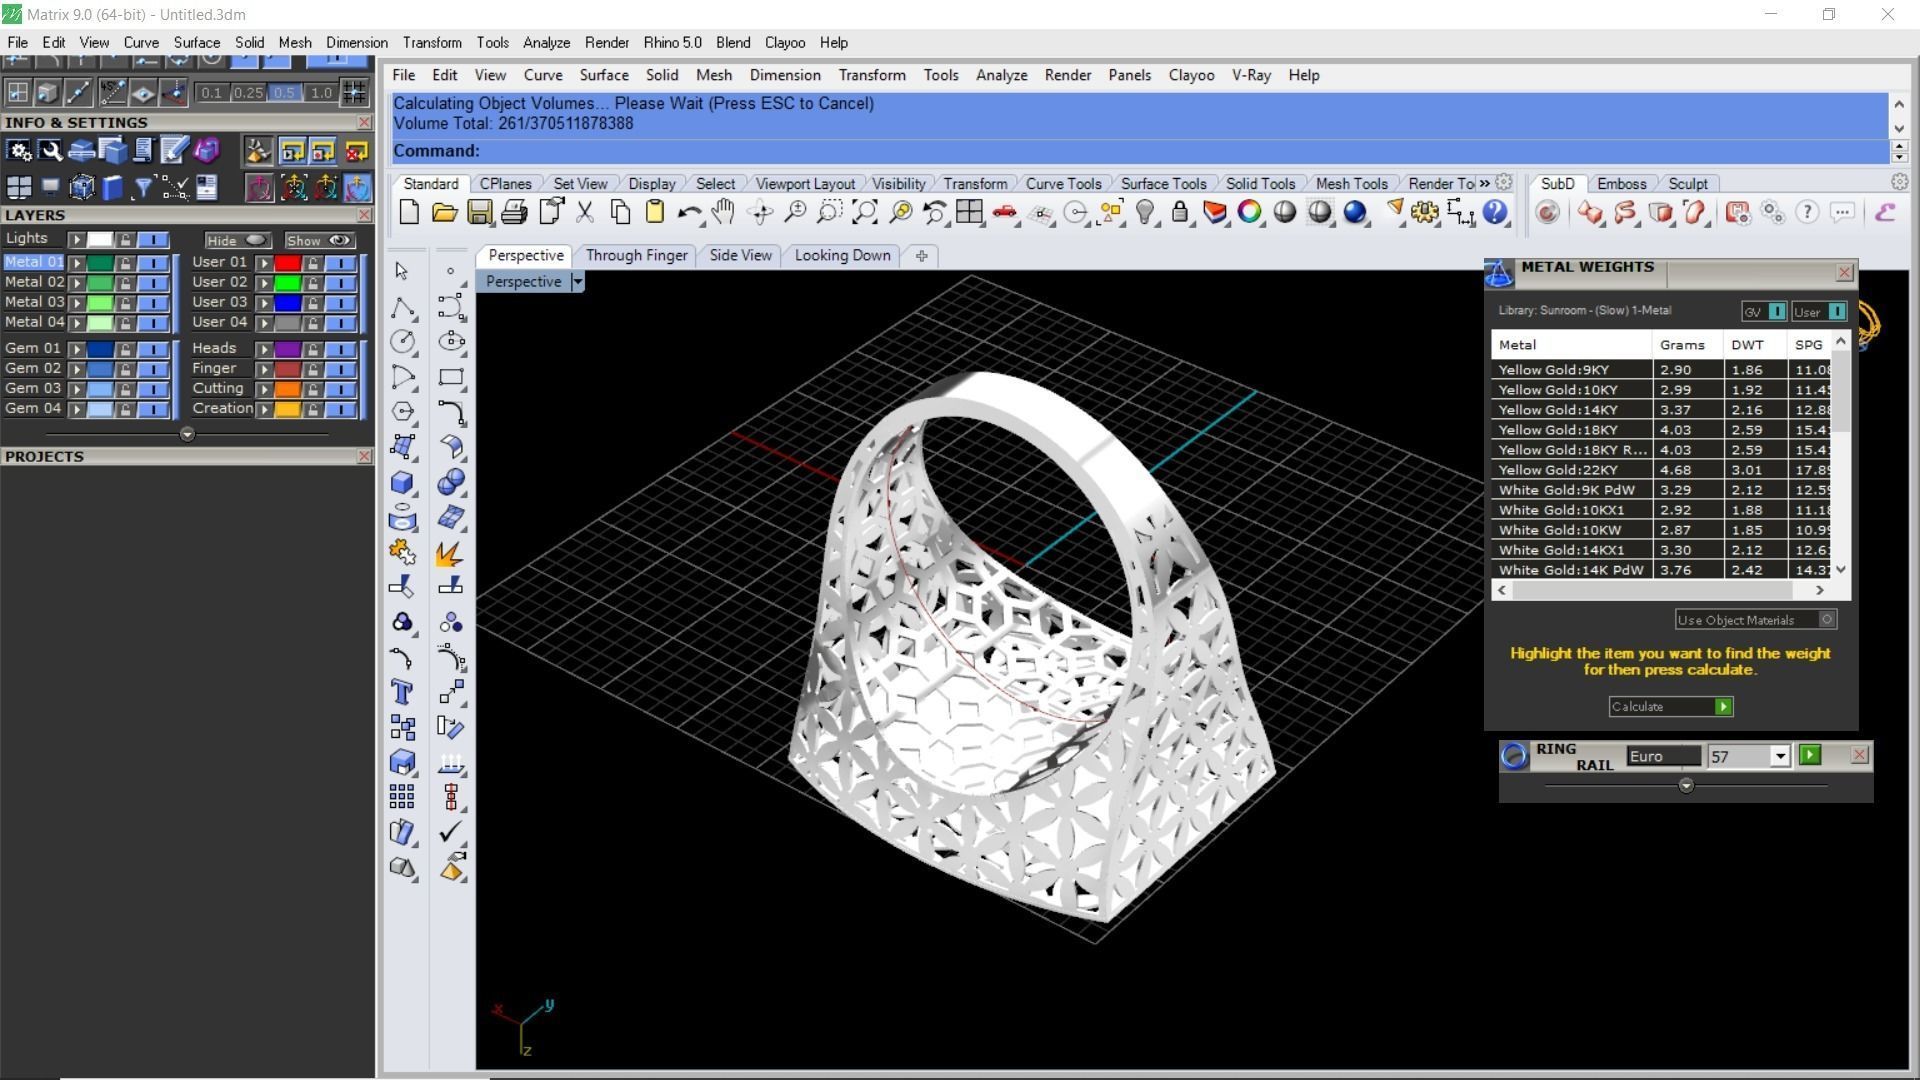This screenshot has width=1920, height=1080.
Task: Click the Print toolbar icon
Action: [x=514, y=212]
